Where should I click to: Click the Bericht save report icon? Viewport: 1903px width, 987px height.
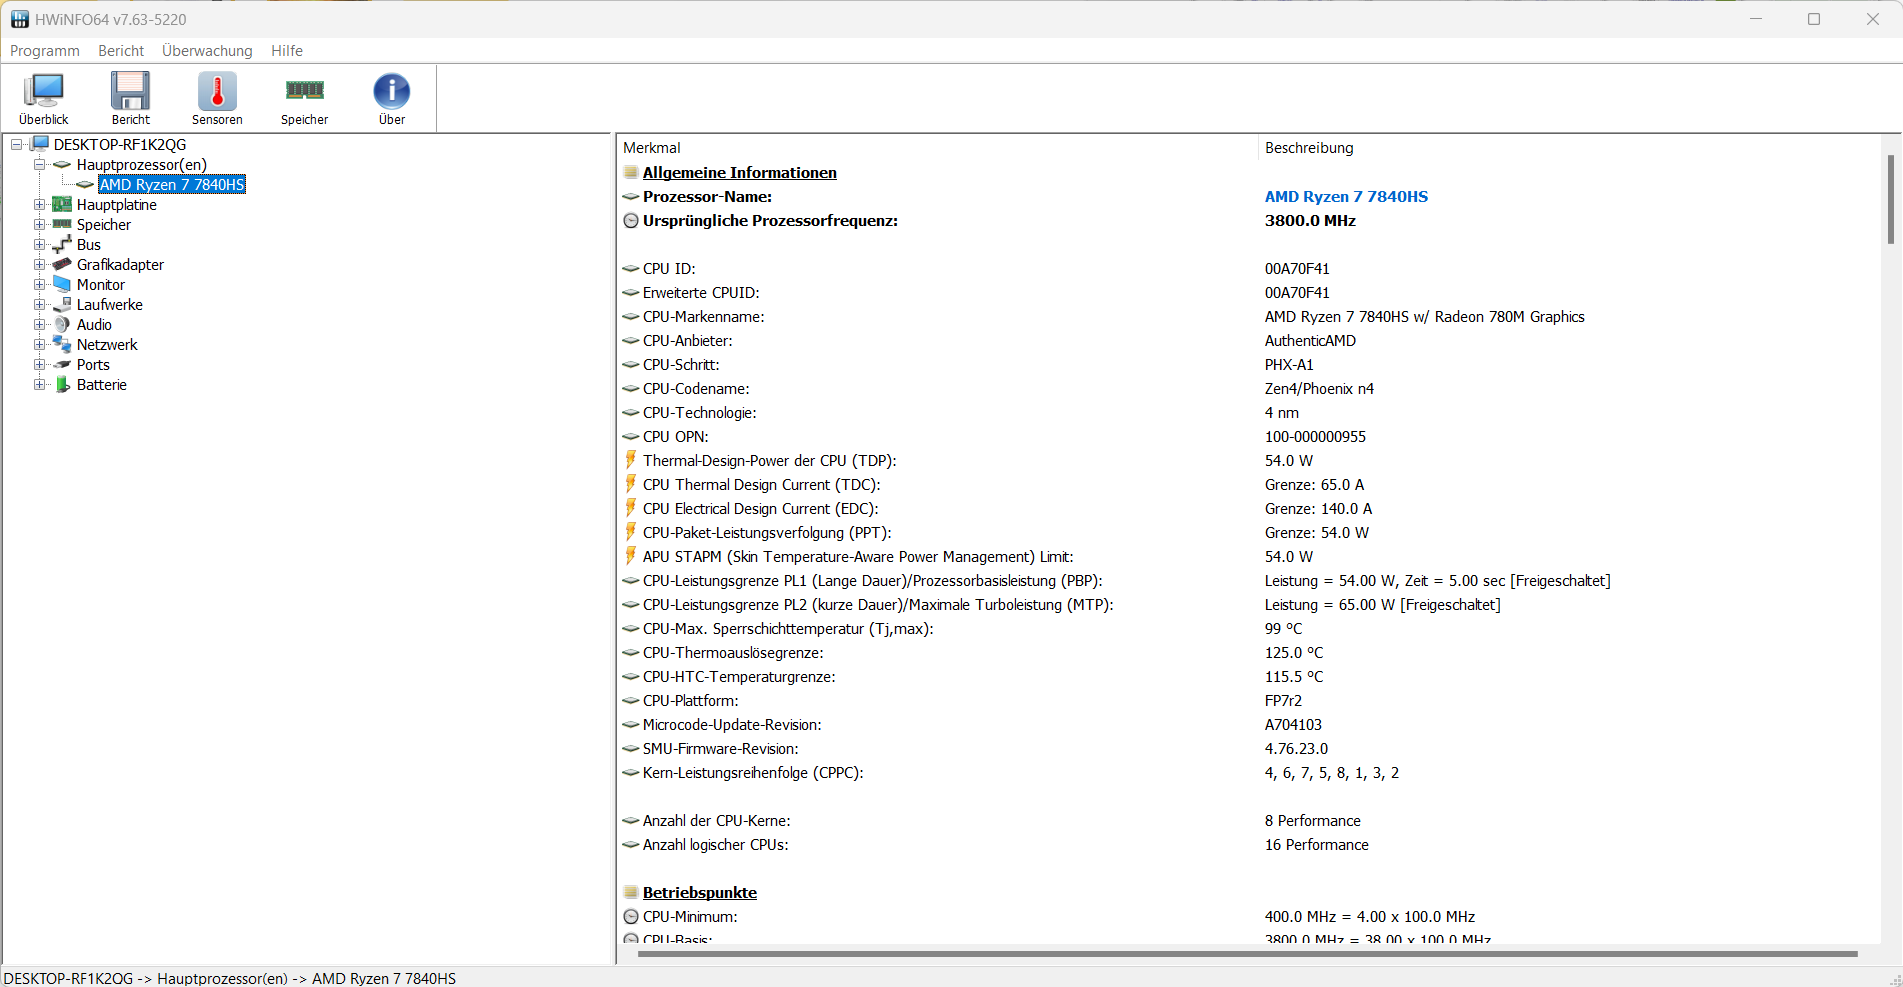tap(130, 98)
